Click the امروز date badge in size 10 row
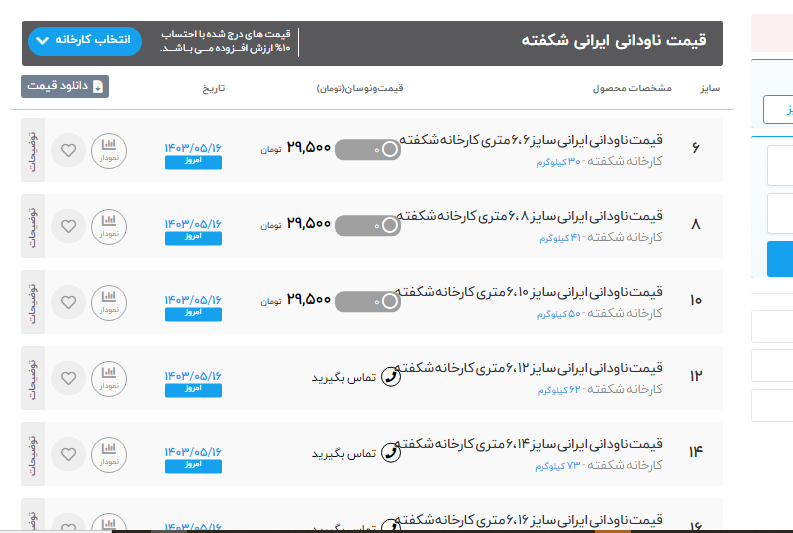The height and width of the screenshot is (533, 793). click(x=193, y=314)
